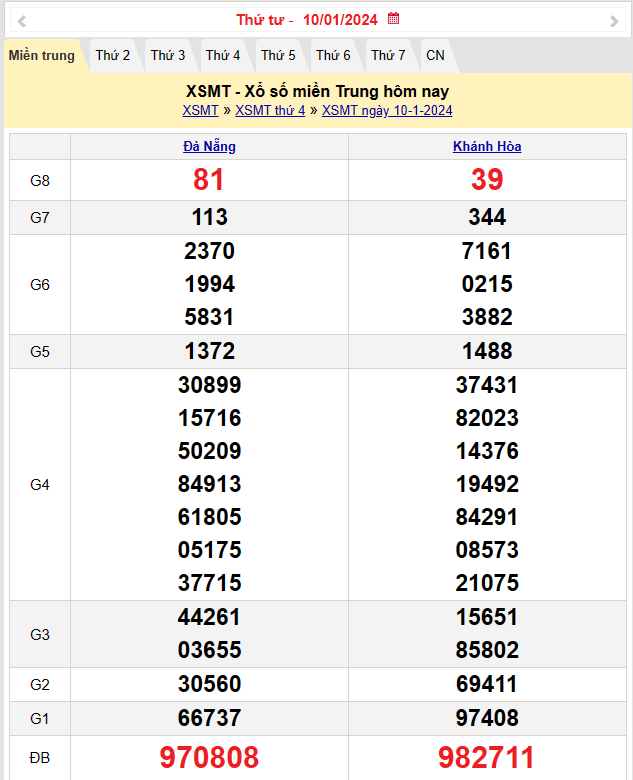Click the G4 number 21075
633x780 pixels.
click(487, 584)
